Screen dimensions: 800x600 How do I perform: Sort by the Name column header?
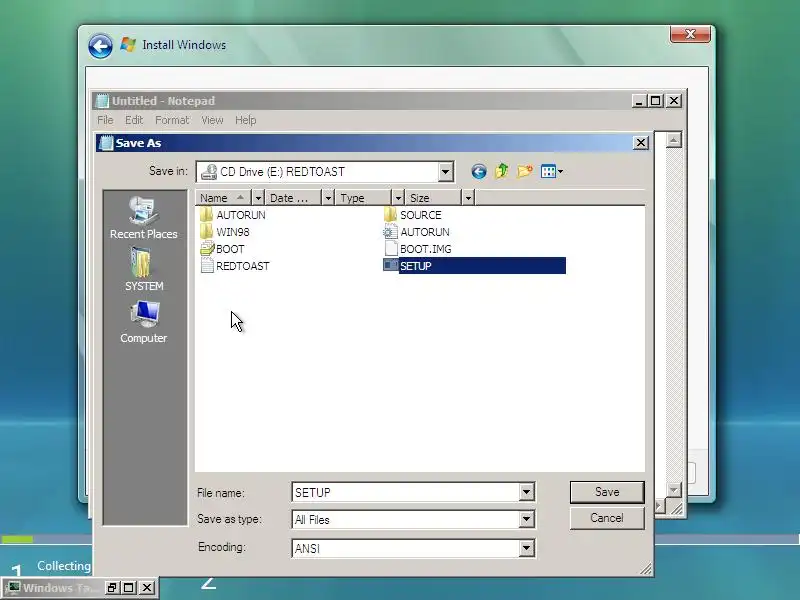223,197
